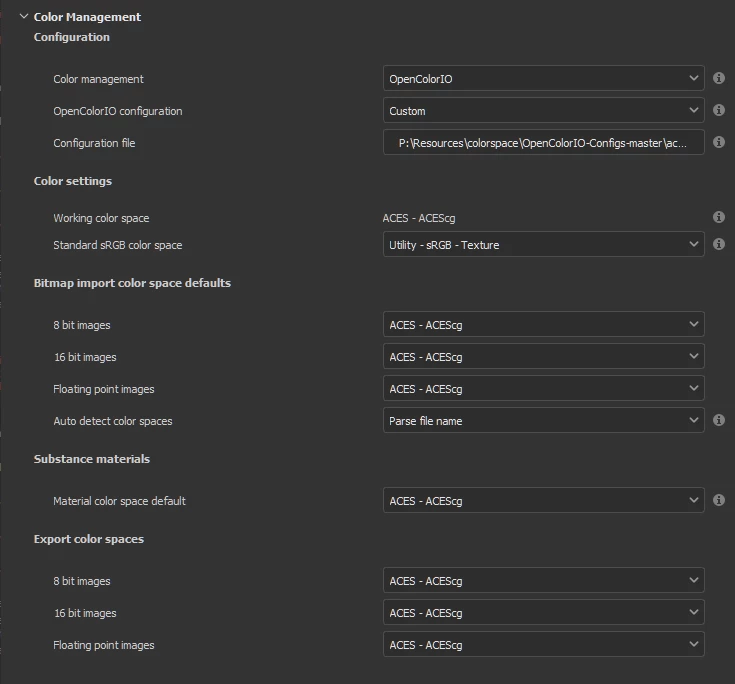The height and width of the screenshot is (684, 735).
Task: Open Material color space default dropdown
Action: (x=543, y=500)
